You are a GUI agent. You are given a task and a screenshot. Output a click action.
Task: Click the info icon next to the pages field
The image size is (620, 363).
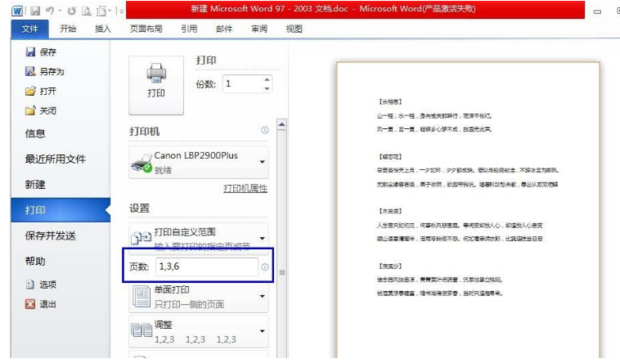(265, 267)
